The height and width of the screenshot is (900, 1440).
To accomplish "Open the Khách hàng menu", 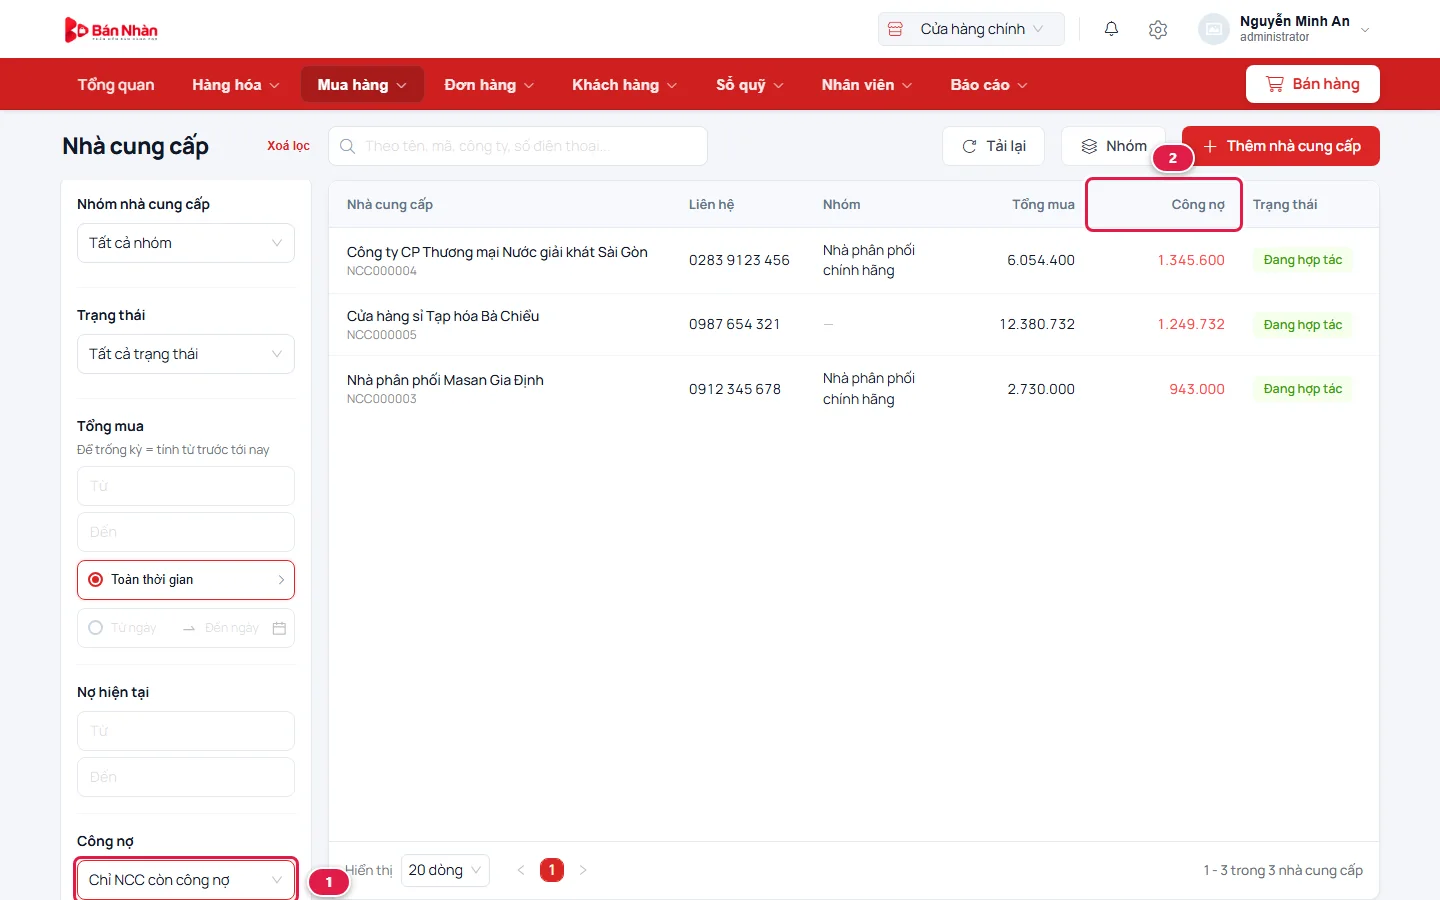I will coord(624,85).
